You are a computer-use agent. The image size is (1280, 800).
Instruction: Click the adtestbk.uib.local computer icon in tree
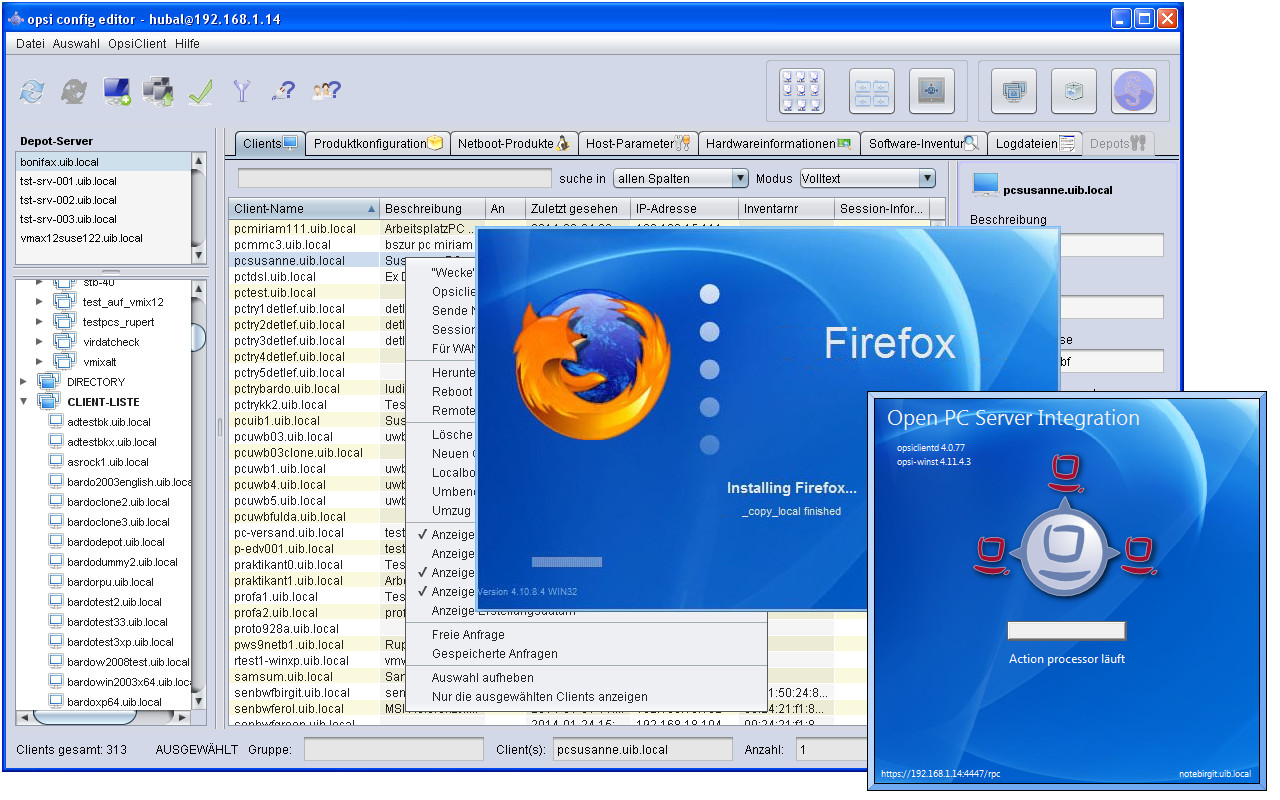57,422
